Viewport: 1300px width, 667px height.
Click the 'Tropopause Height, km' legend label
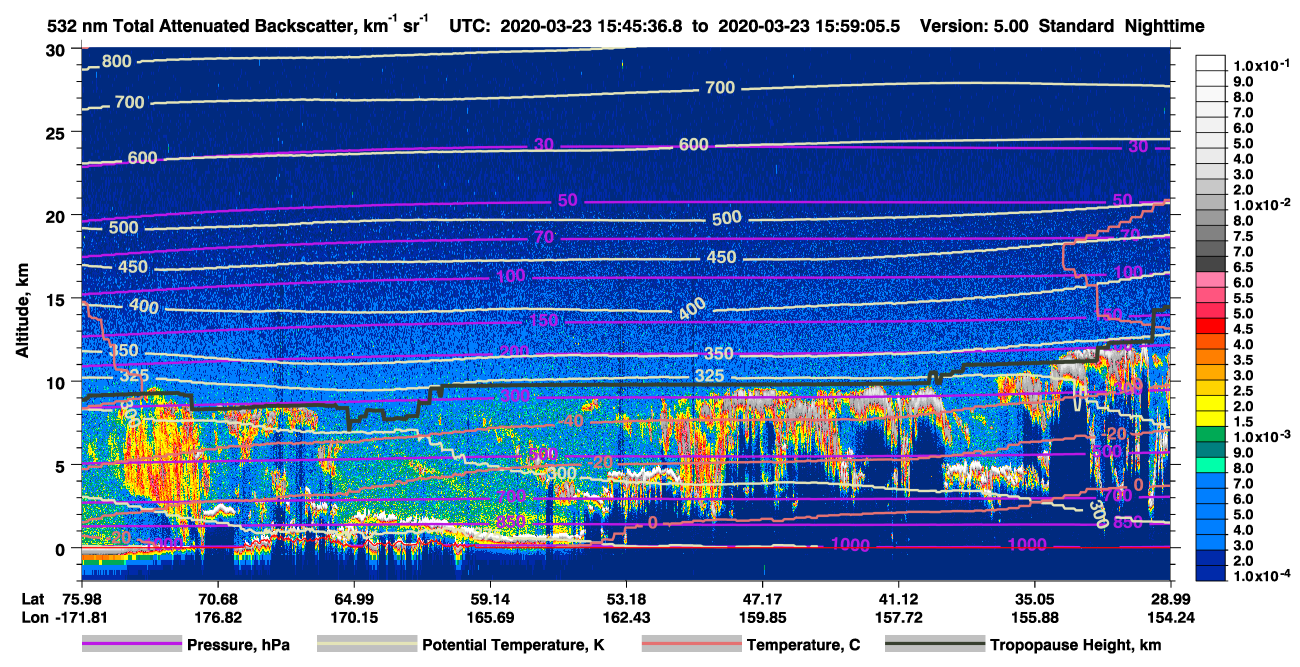point(1076,645)
